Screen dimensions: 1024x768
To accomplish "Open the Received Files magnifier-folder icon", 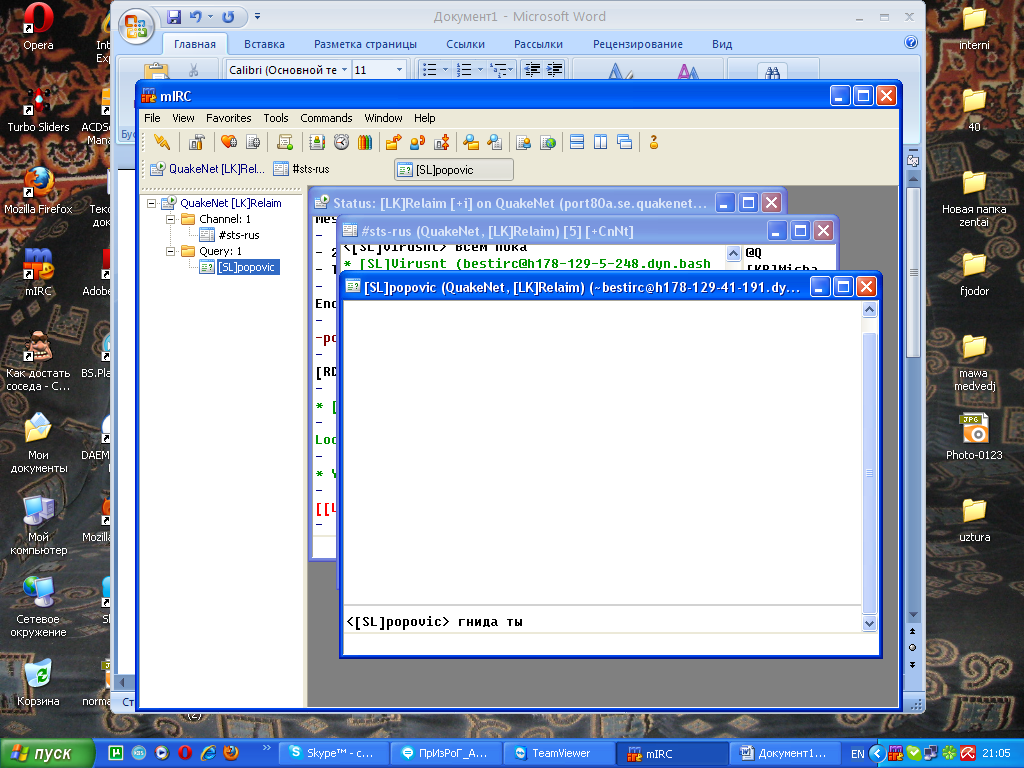I will click(x=471, y=142).
